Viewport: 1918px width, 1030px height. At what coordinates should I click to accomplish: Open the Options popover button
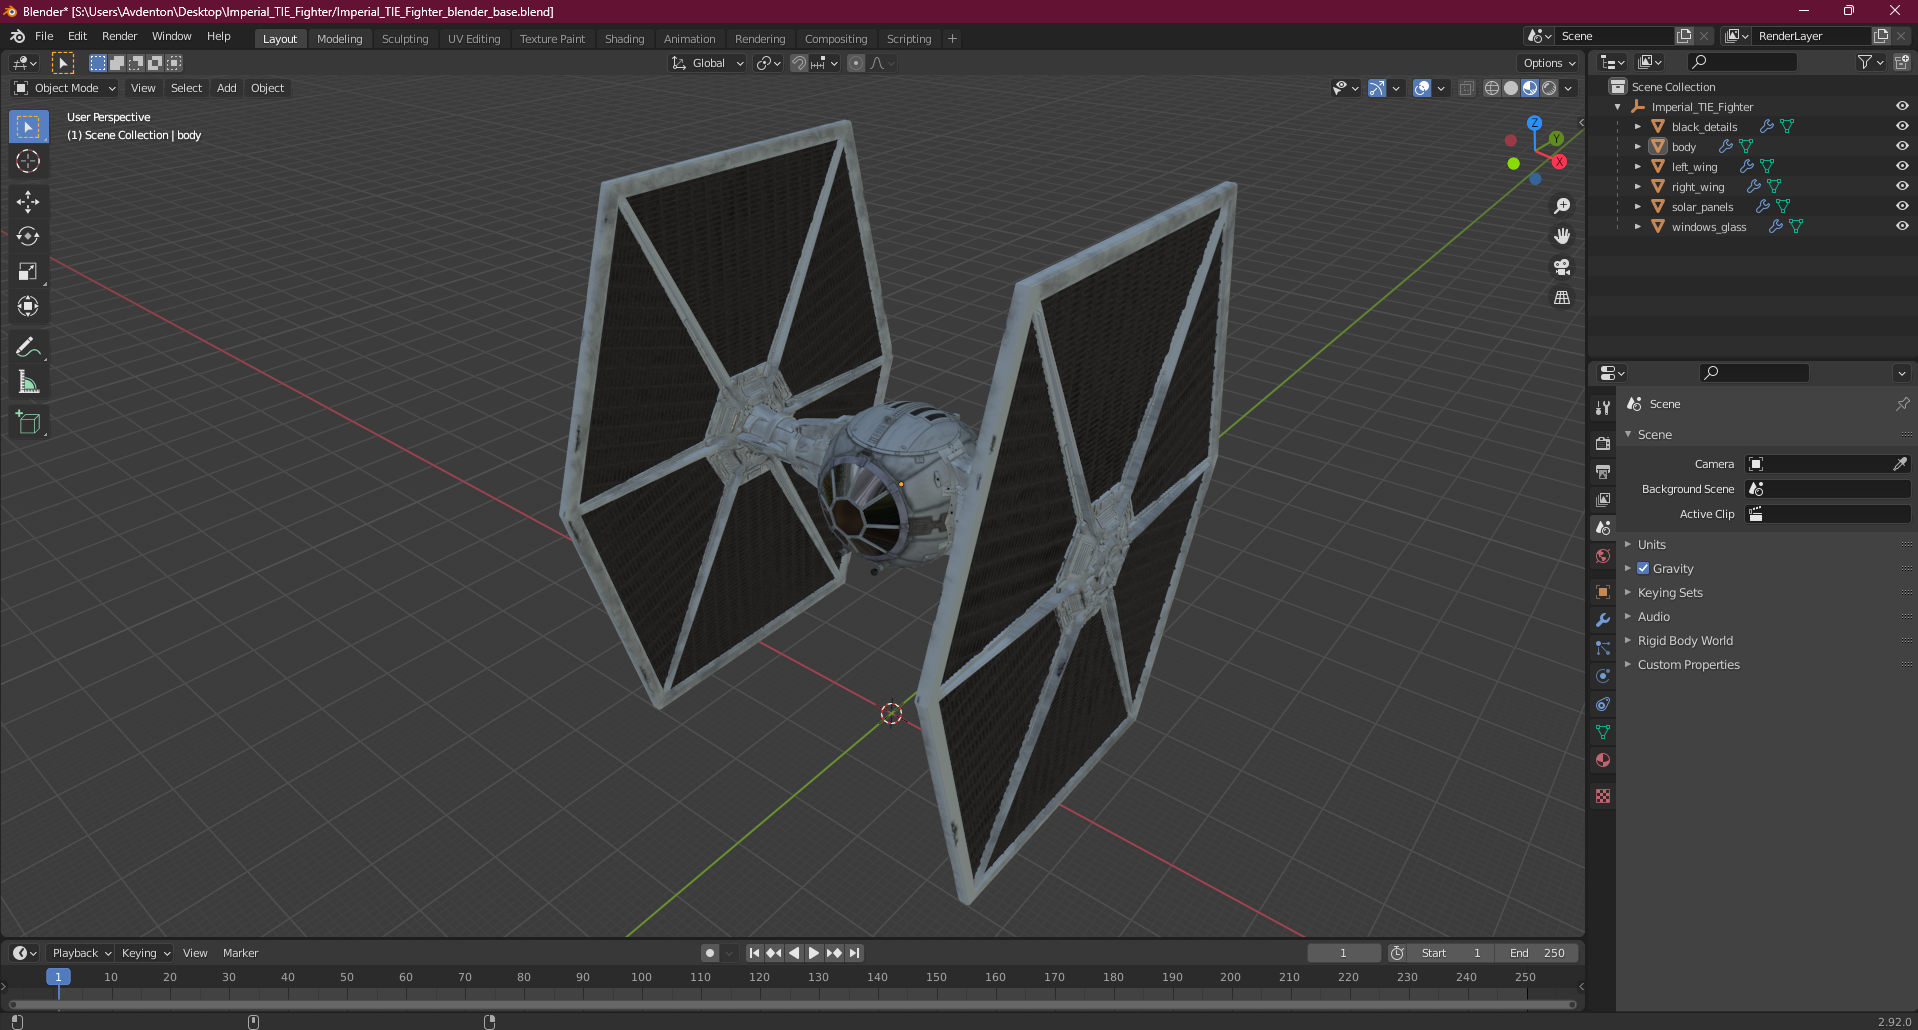(x=1549, y=63)
